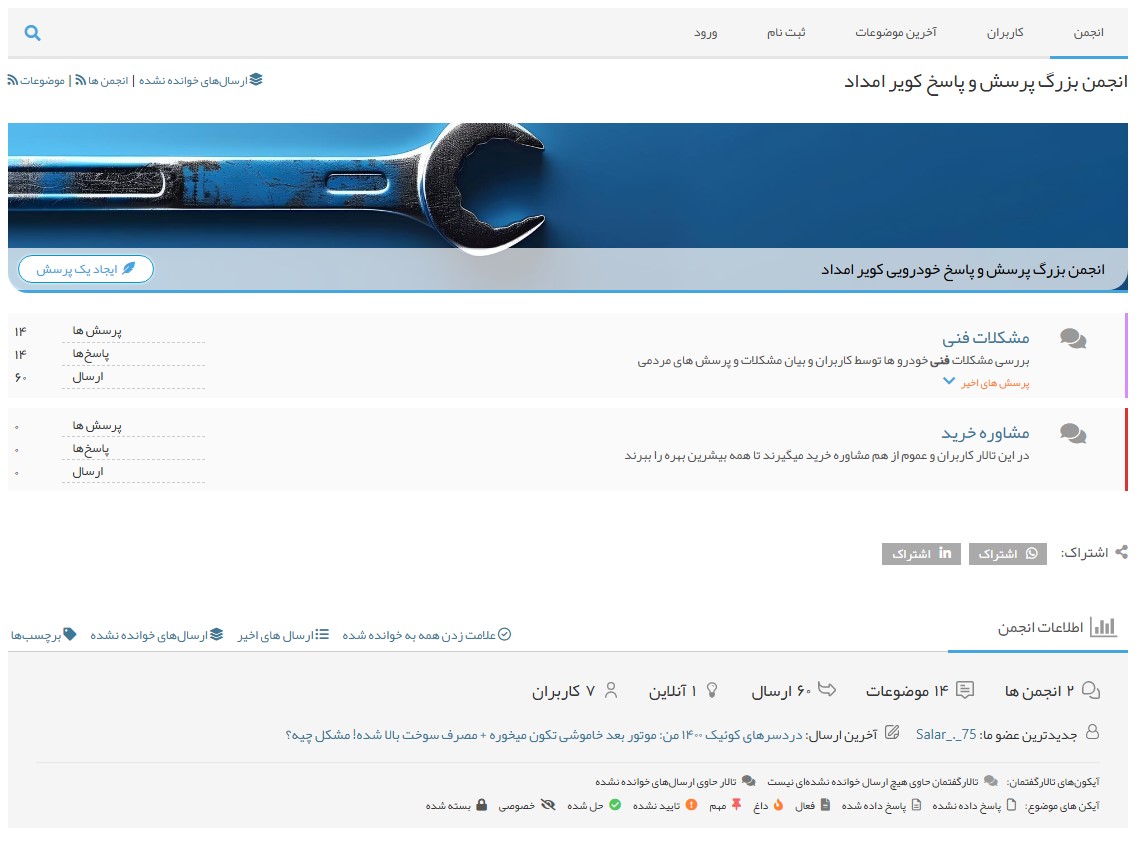
Task: Open Salar_._75 member profile
Action: click(946, 734)
